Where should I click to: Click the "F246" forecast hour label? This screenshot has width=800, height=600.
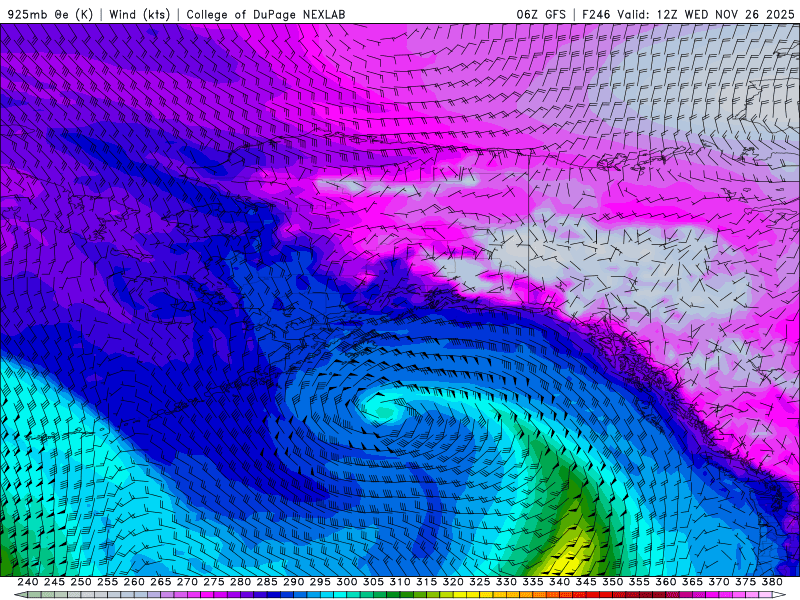tap(596, 14)
